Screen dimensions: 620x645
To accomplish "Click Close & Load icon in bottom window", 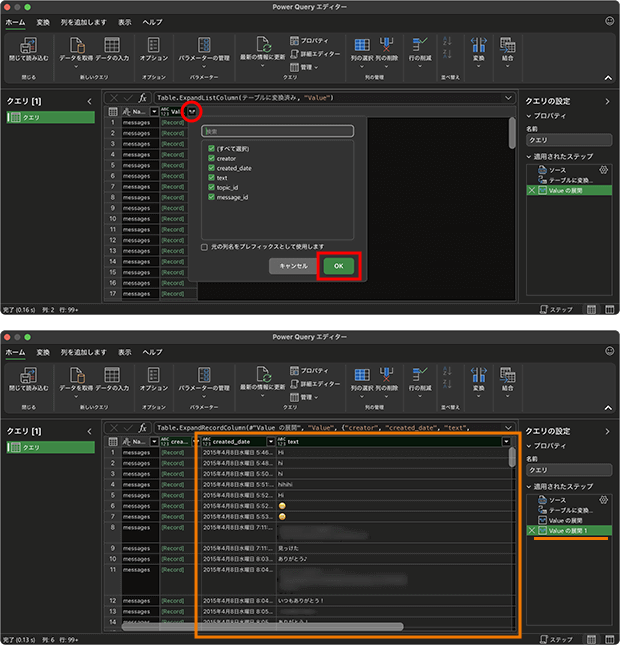I will (28, 375).
